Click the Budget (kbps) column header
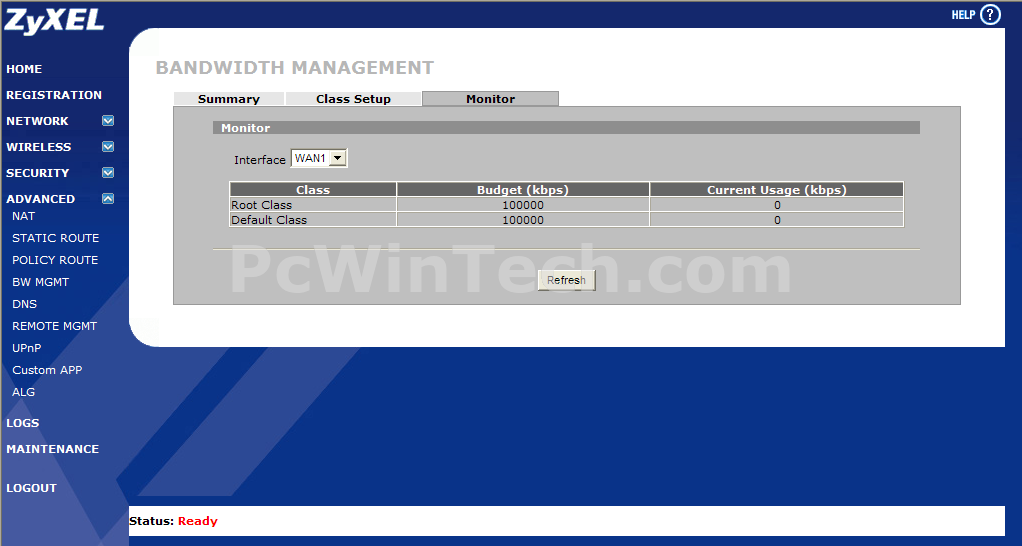The width and height of the screenshot is (1022, 546). 523,190
